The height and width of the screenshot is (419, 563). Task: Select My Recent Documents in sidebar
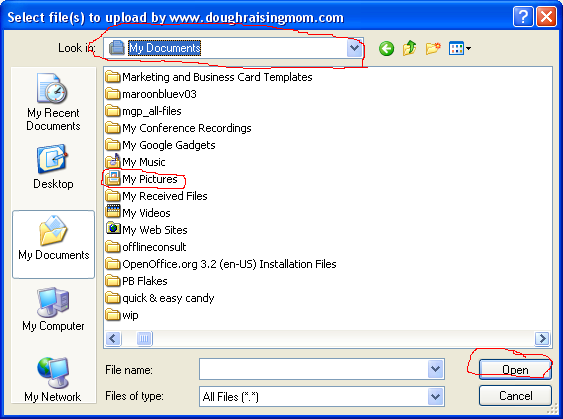click(53, 102)
